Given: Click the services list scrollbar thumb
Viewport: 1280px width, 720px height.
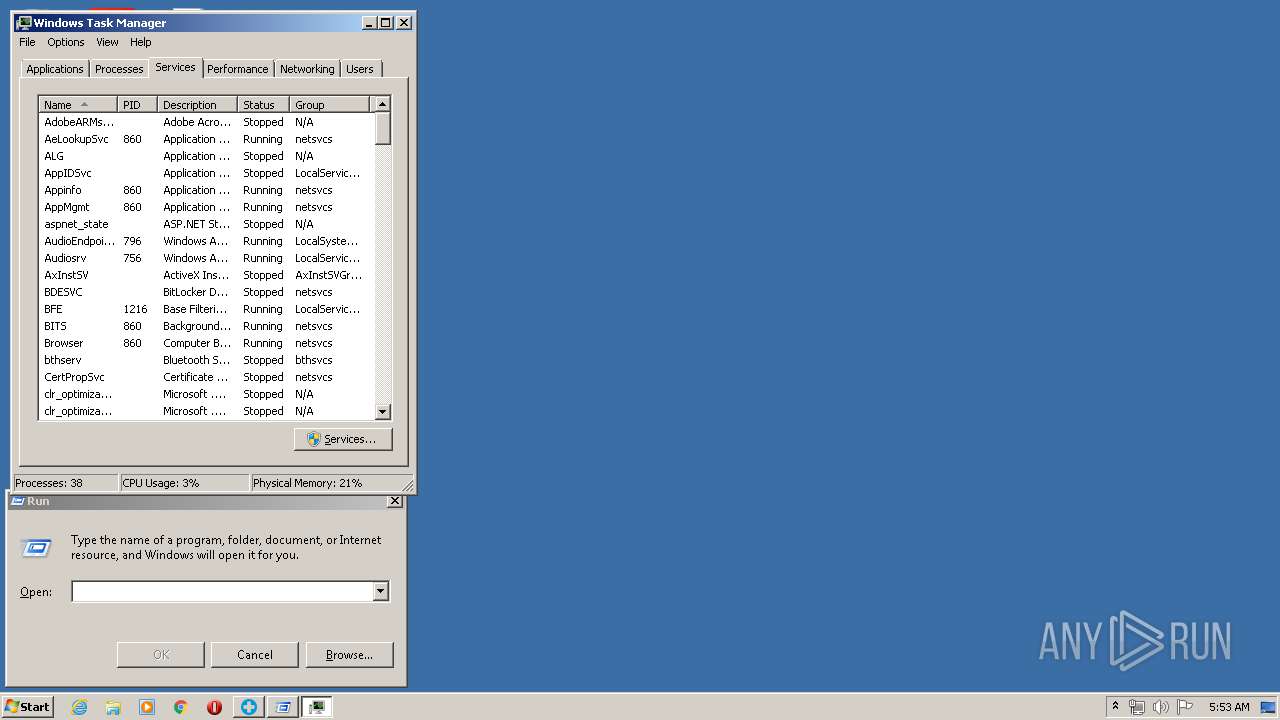Looking at the screenshot, I should (x=382, y=128).
